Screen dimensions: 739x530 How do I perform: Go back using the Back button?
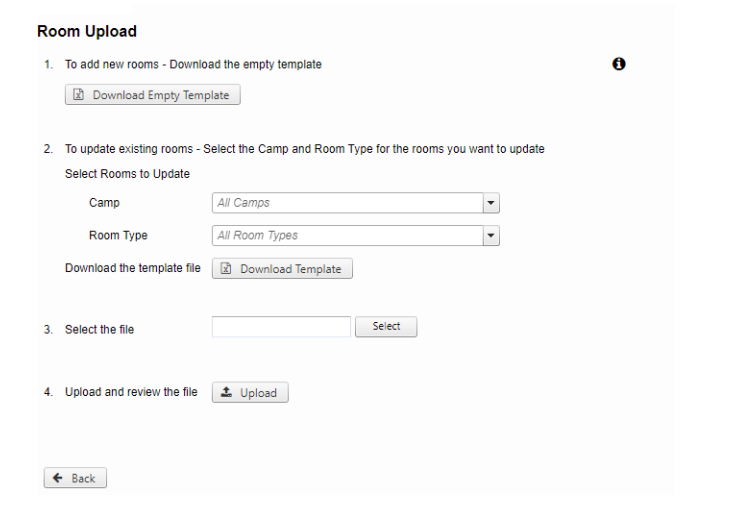tap(75, 478)
